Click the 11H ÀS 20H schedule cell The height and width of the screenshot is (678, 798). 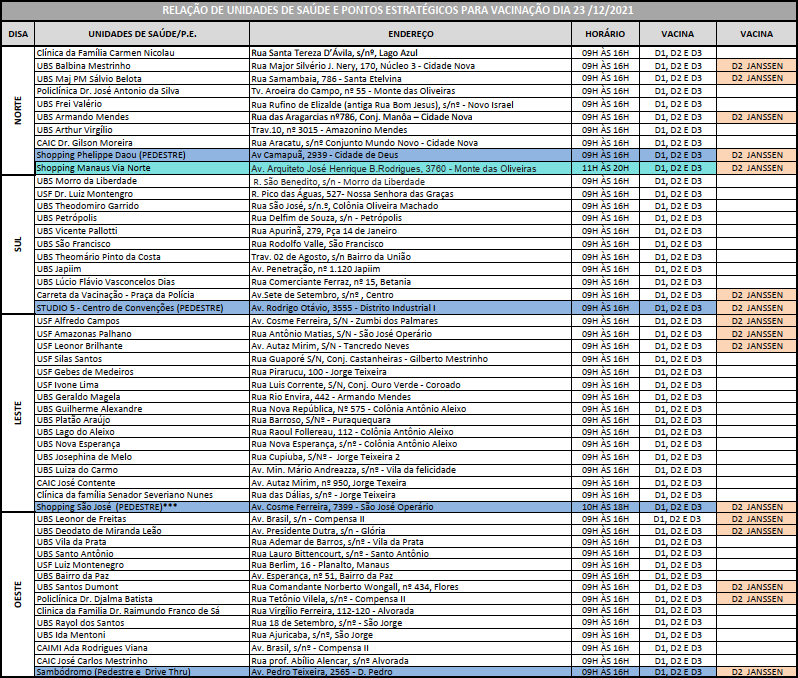tap(605, 168)
